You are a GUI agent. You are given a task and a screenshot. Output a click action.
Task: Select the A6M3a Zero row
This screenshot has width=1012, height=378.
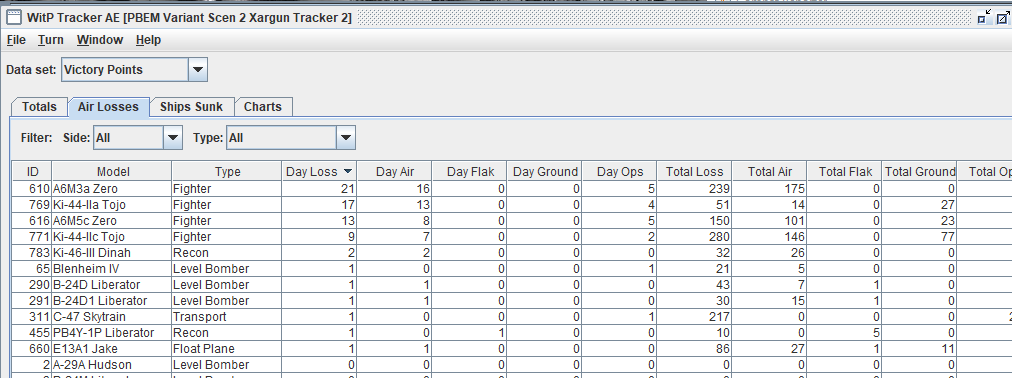[512, 189]
